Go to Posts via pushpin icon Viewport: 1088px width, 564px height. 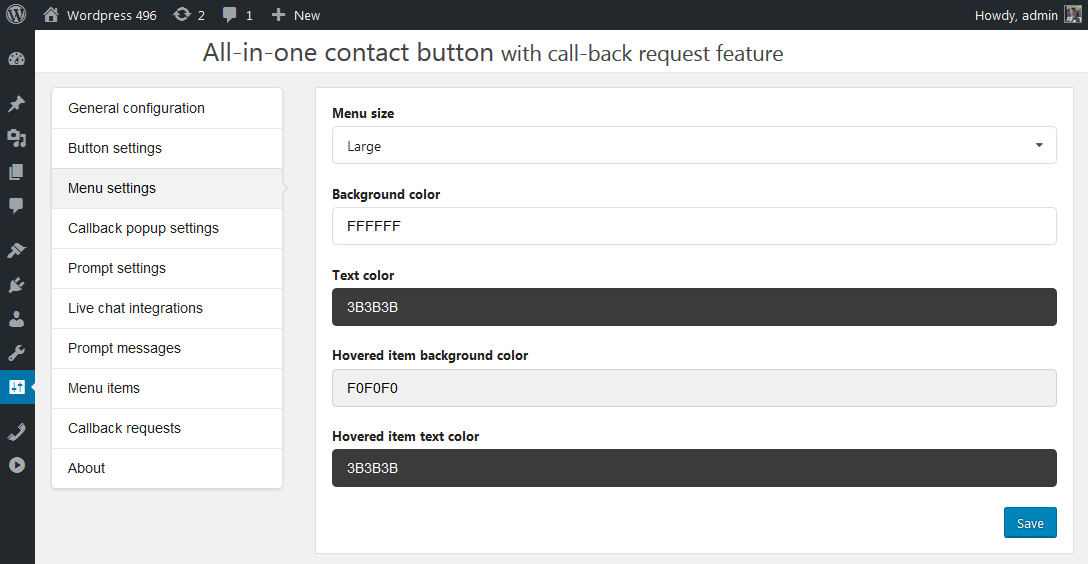(16, 104)
